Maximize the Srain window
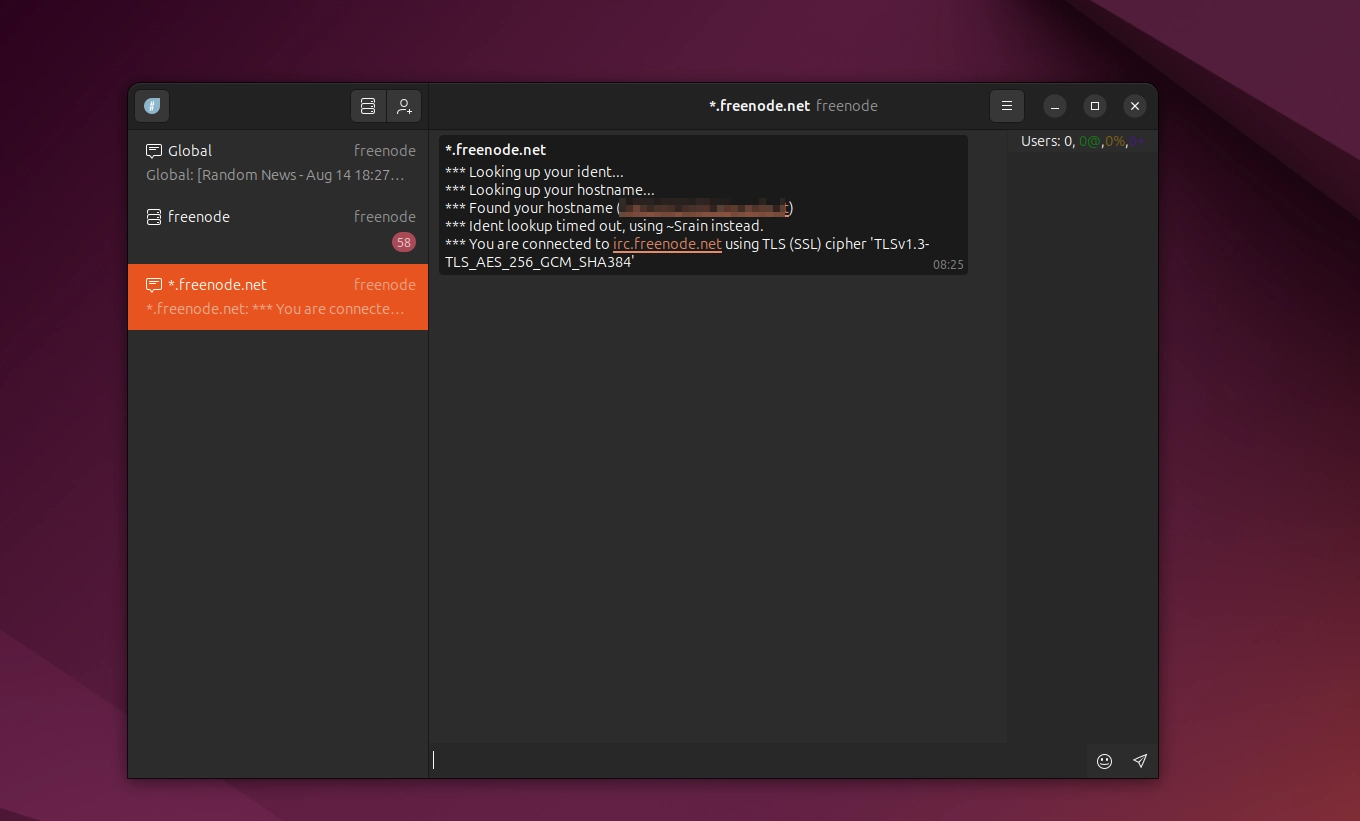The height and width of the screenshot is (821, 1360). pos(1095,106)
